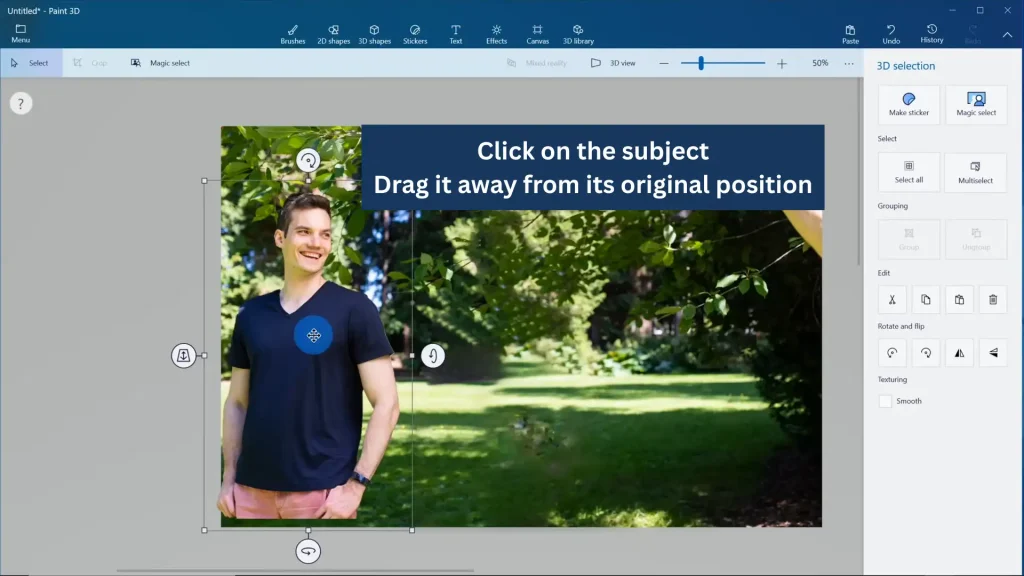Toggle the 3D view mode
This screenshot has width=1024, height=576.
(x=612, y=63)
